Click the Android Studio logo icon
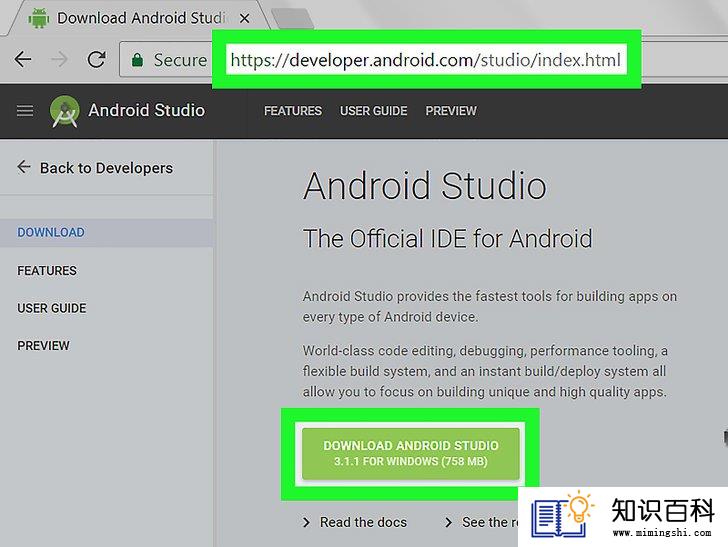Viewport: 728px width, 547px height. click(x=65, y=111)
